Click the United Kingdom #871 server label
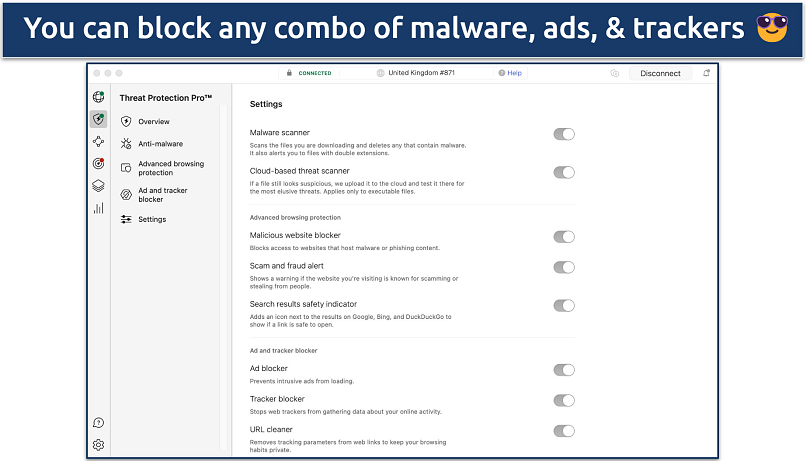Image resolution: width=806 pixels, height=461 pixels. click(x=422, y=73)
